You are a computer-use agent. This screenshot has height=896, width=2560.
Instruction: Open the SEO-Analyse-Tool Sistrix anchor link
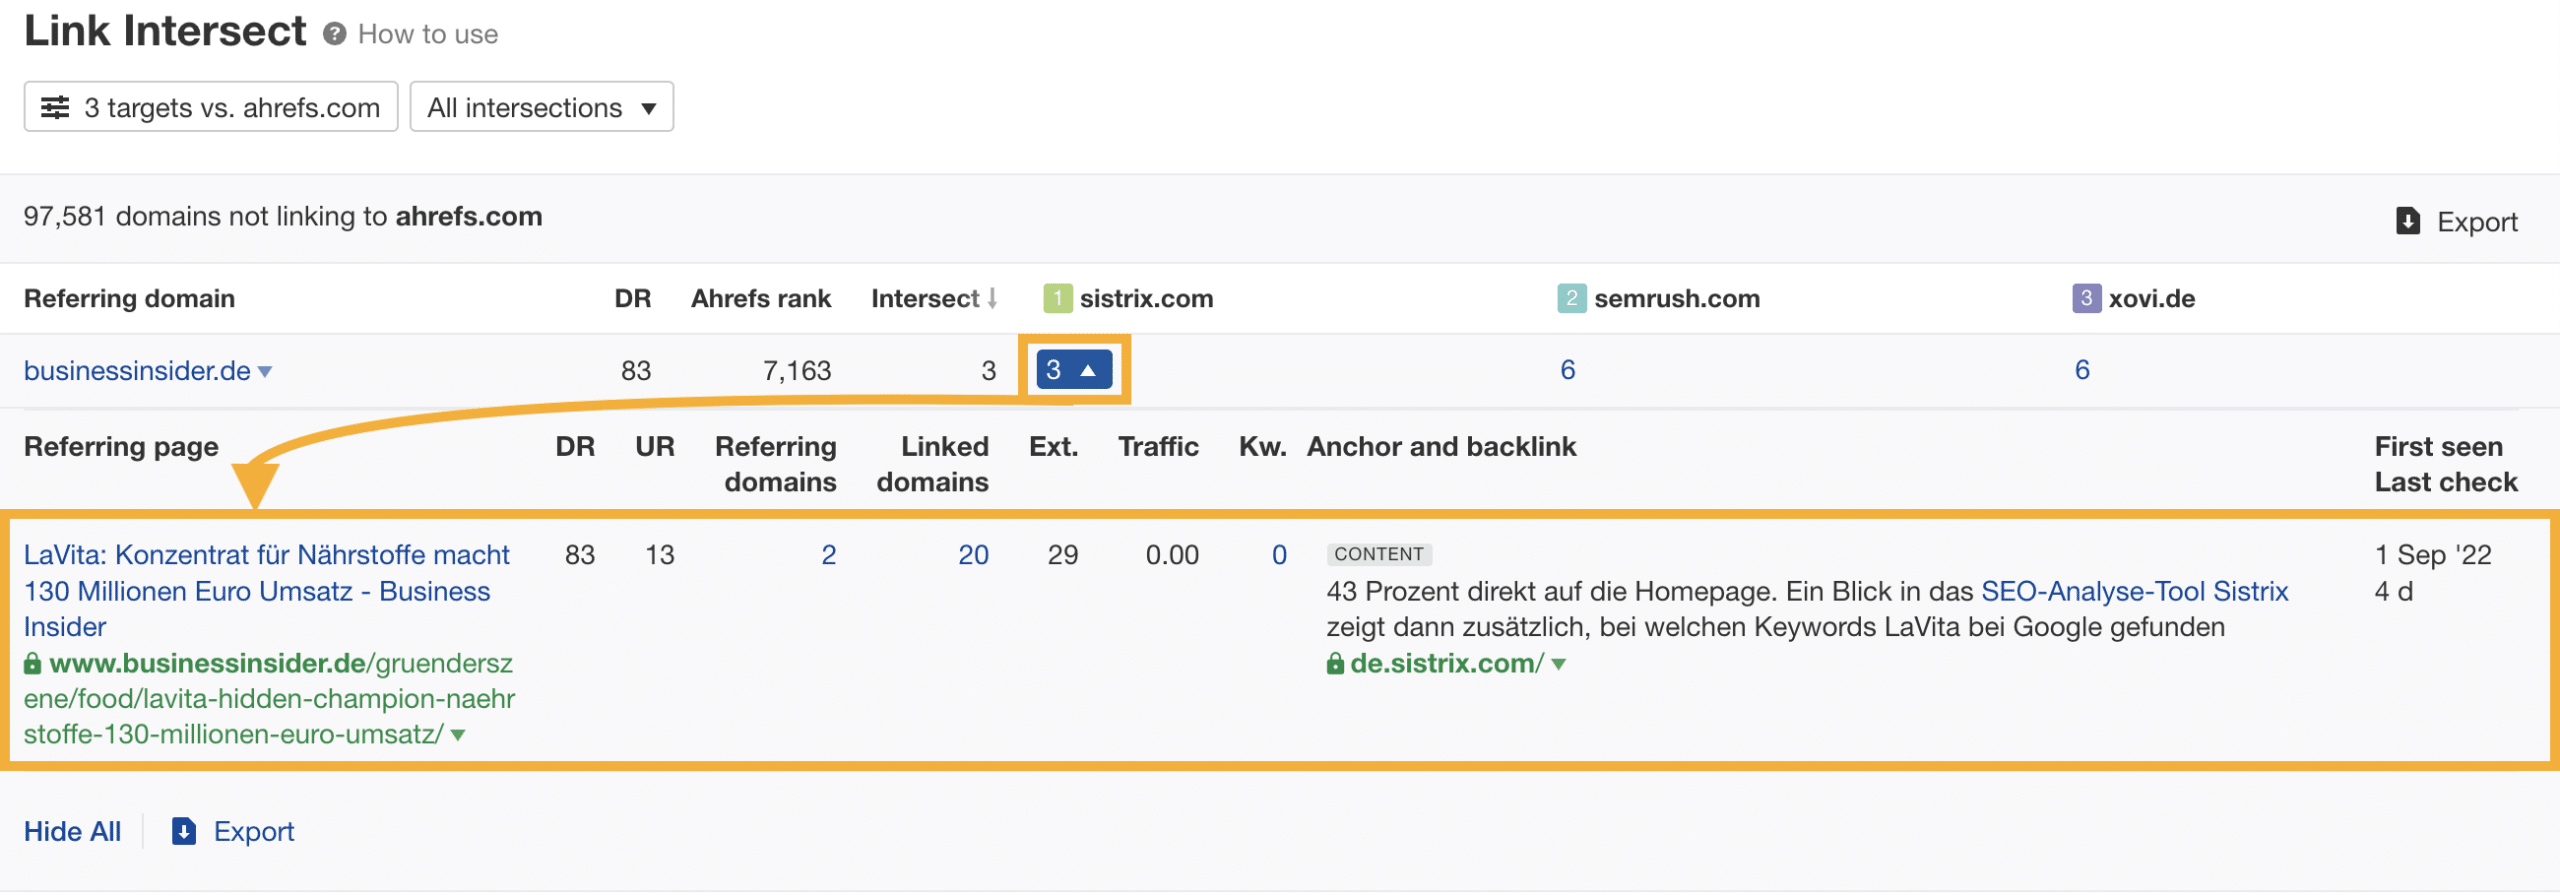click(2134, 591)
